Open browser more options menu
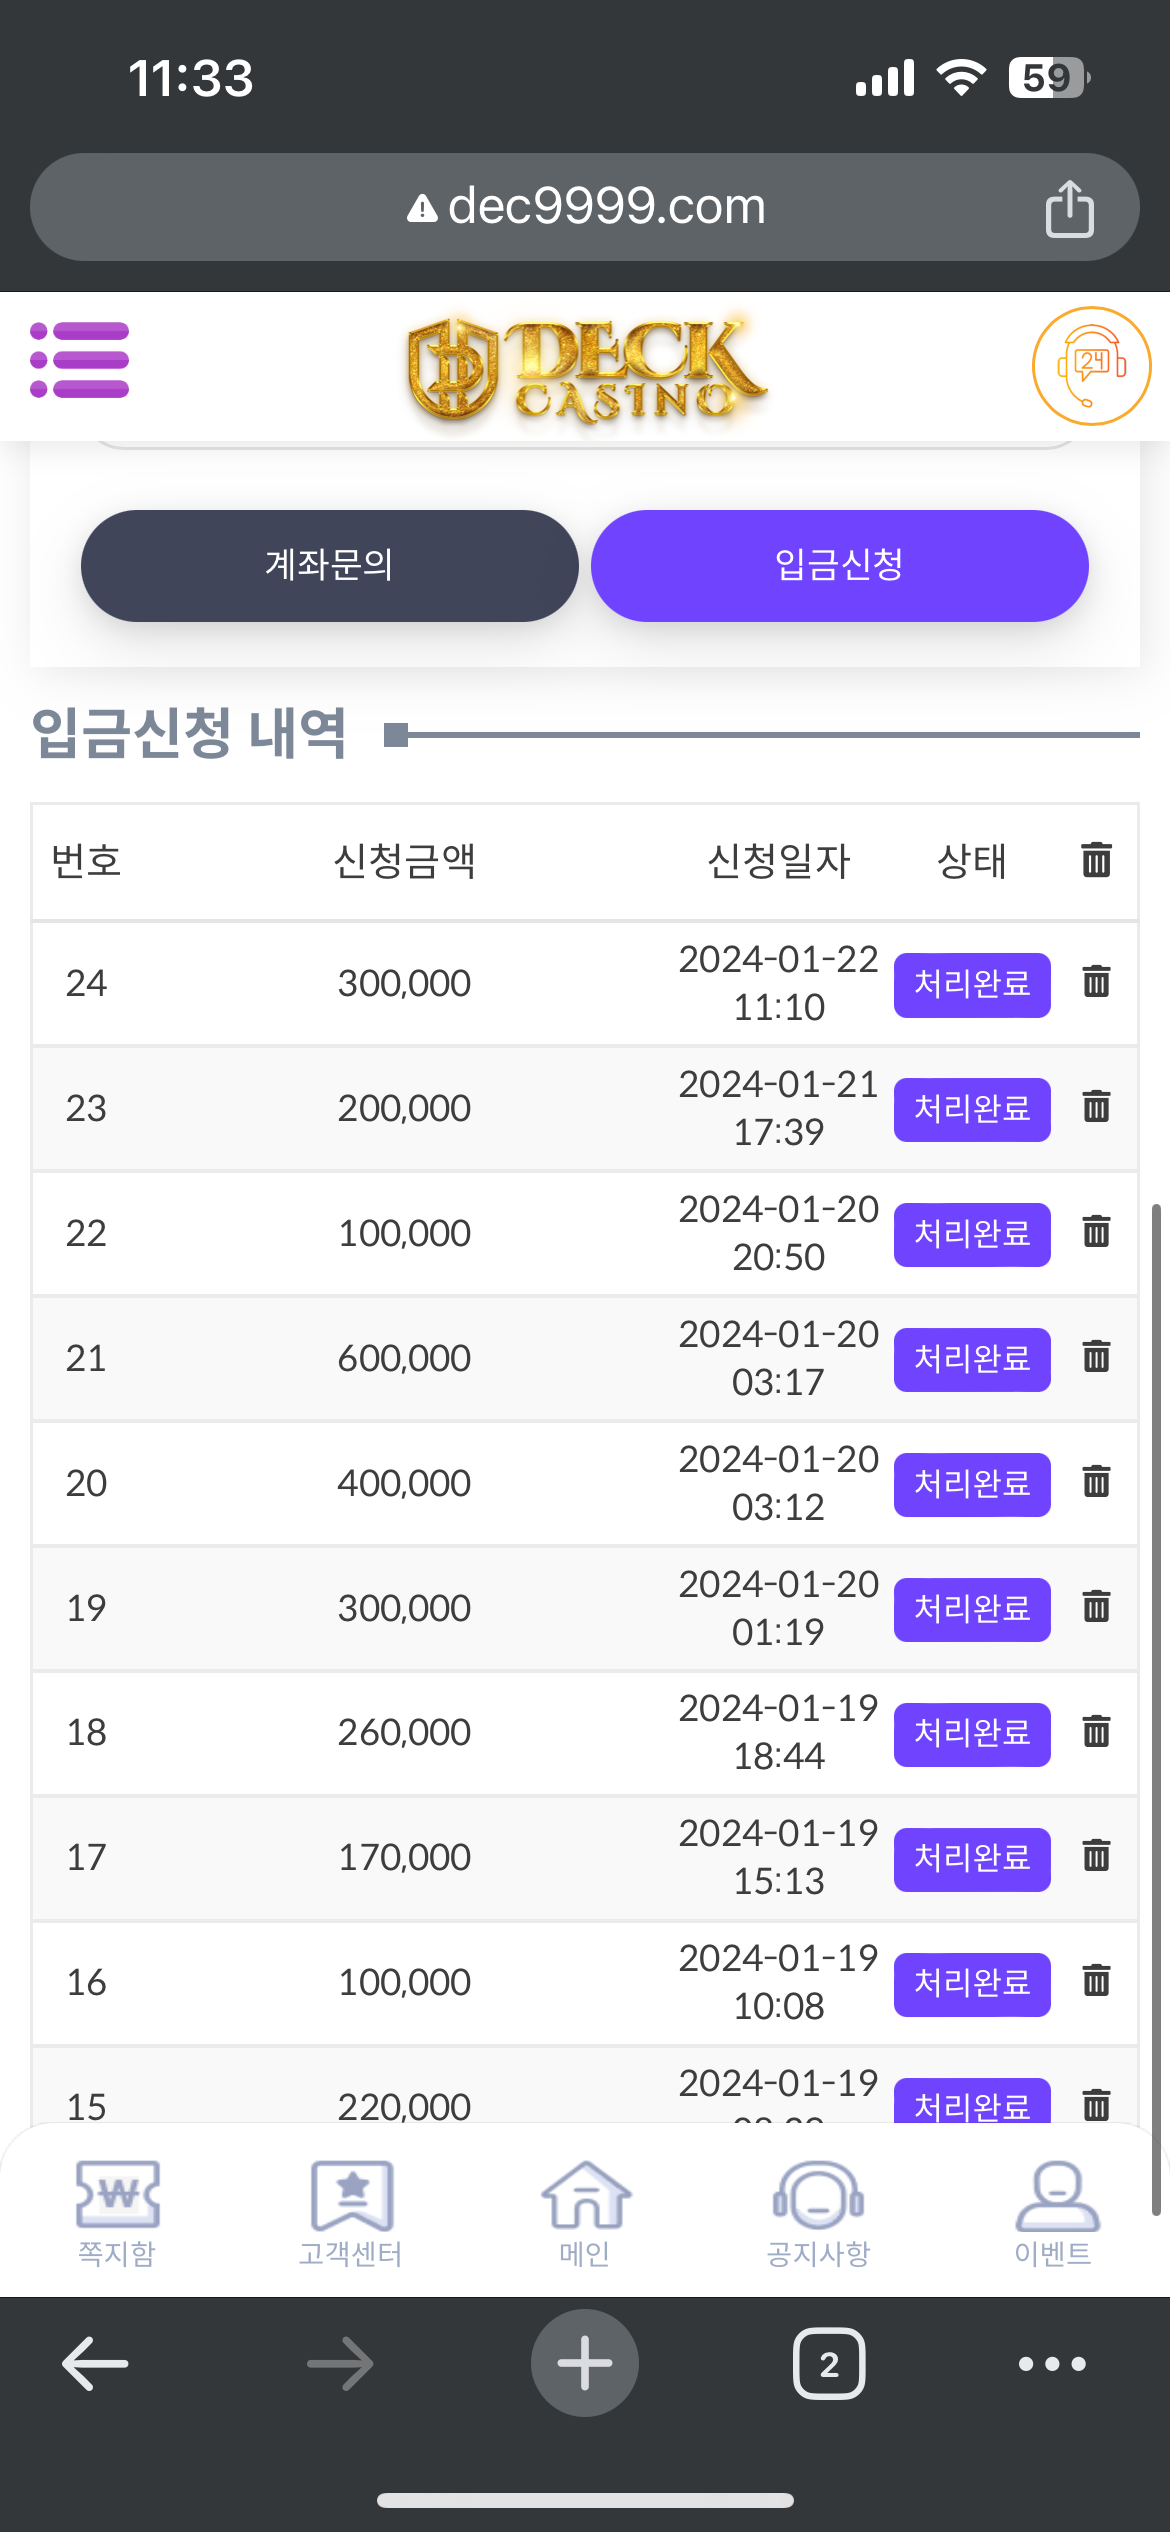Image resolution: width=1170 pixels, height=2532 pixels. click(x=1052, y=2364)
